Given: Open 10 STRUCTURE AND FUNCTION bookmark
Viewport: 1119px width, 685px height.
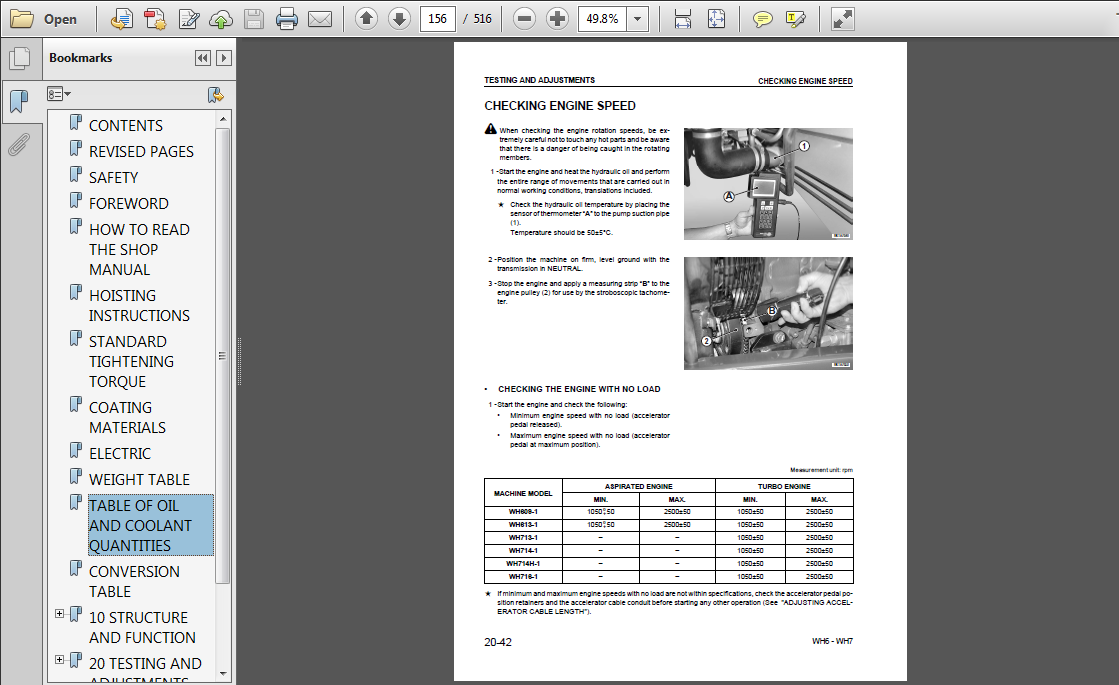Looking at the screenshot, I should tap(142, 627).
